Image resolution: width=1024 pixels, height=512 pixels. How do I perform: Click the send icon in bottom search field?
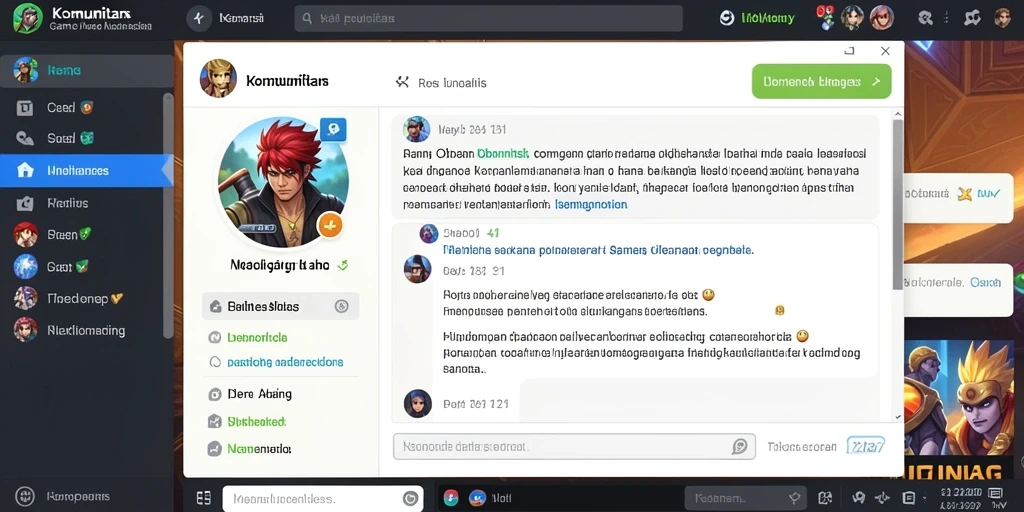click(410, 499)
